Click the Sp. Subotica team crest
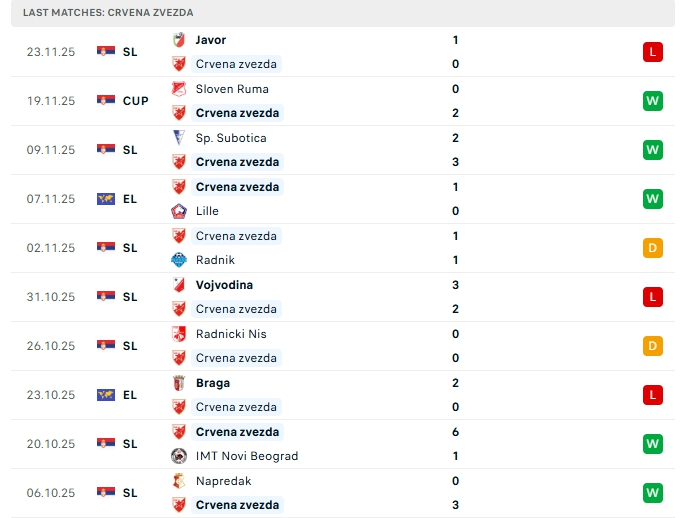The width and height of the screenshot is (685, 518). (179, 138)
